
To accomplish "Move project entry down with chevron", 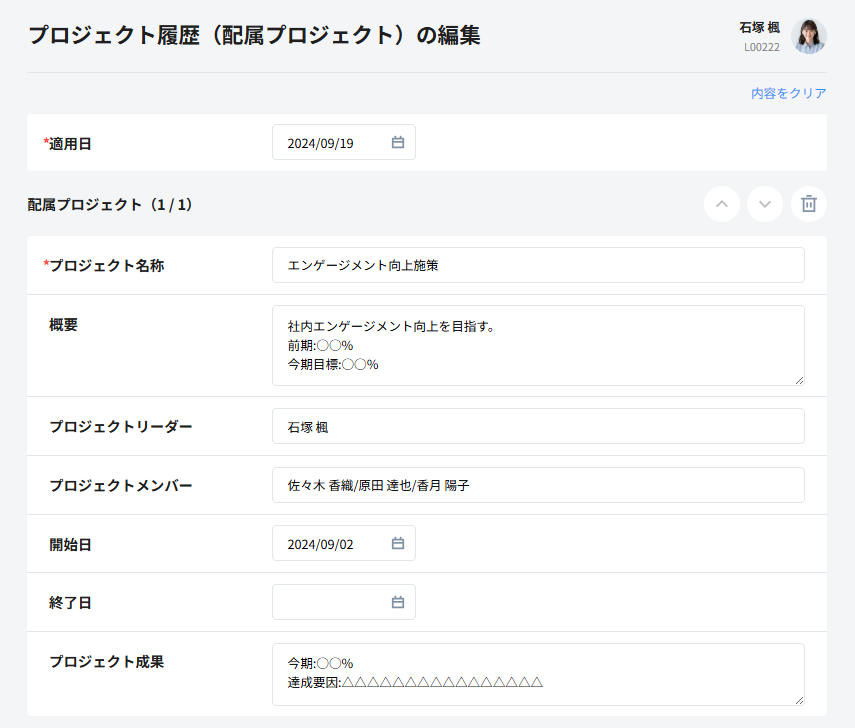I will pyautogui.click(x=765, y=204).
